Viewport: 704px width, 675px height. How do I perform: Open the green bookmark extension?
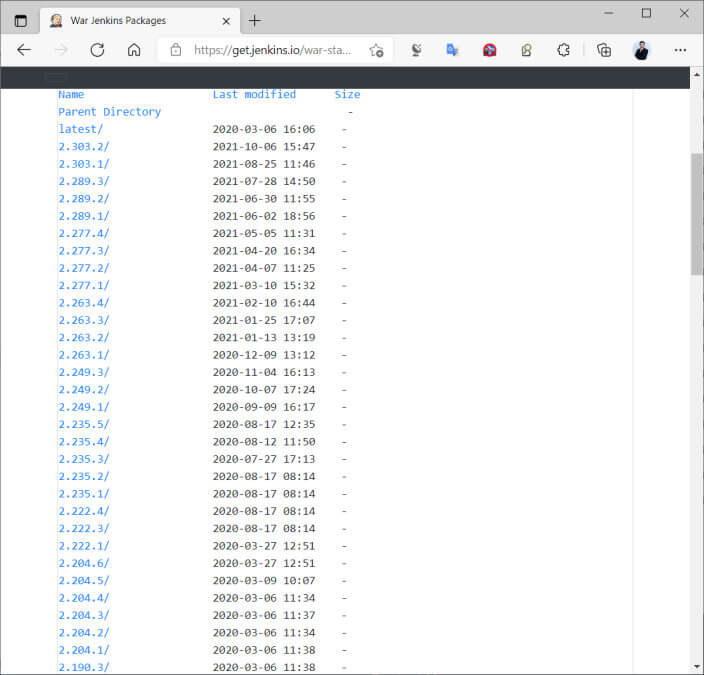(526, 50)
